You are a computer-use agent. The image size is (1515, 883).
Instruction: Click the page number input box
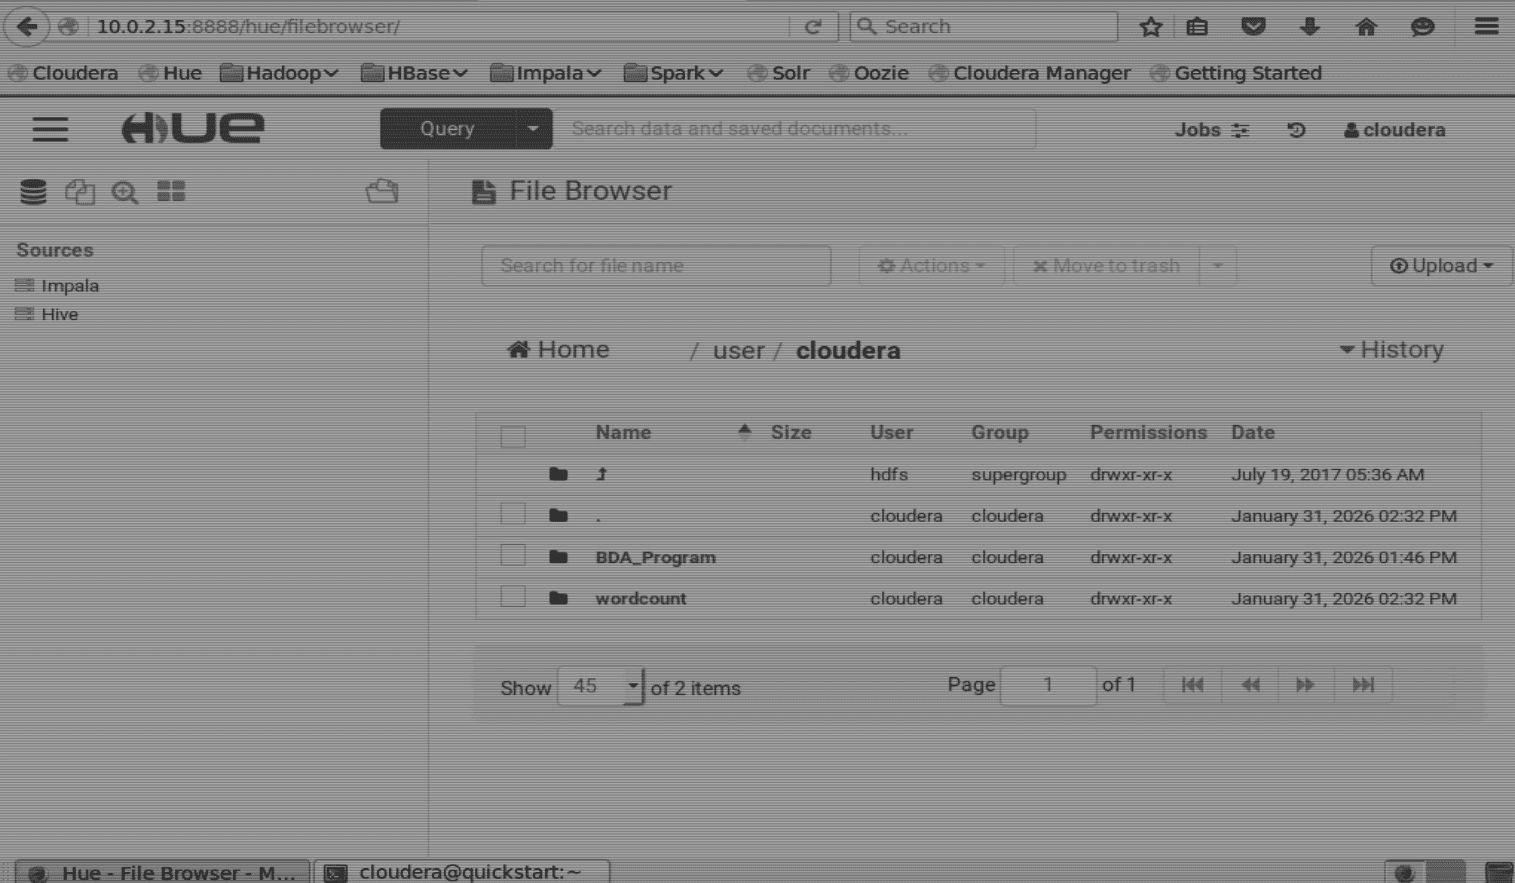[x=1048, y=685]
